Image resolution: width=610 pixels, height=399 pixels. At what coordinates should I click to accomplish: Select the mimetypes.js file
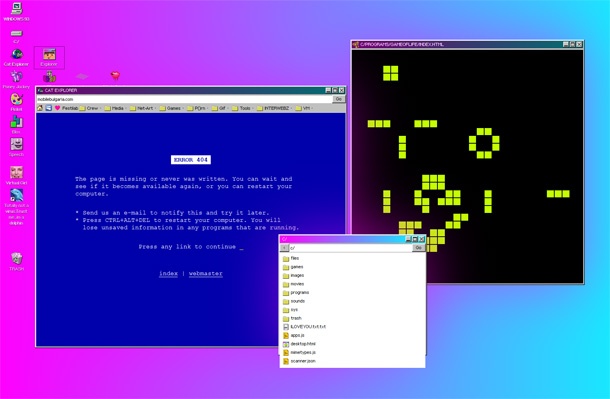[299, 352]
